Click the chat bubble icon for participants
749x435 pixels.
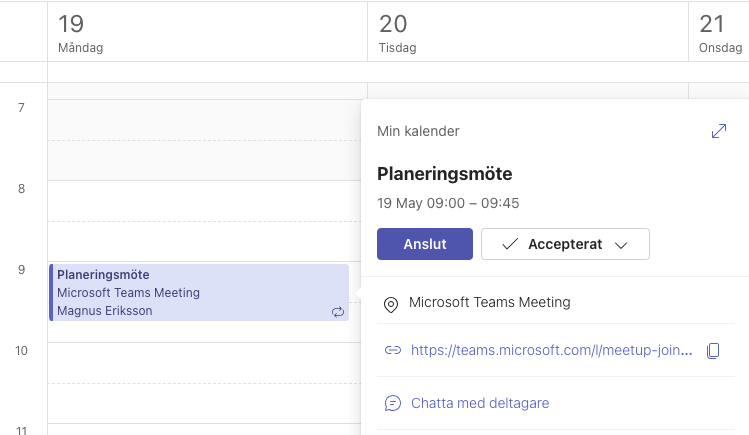(x=393, y=403)
